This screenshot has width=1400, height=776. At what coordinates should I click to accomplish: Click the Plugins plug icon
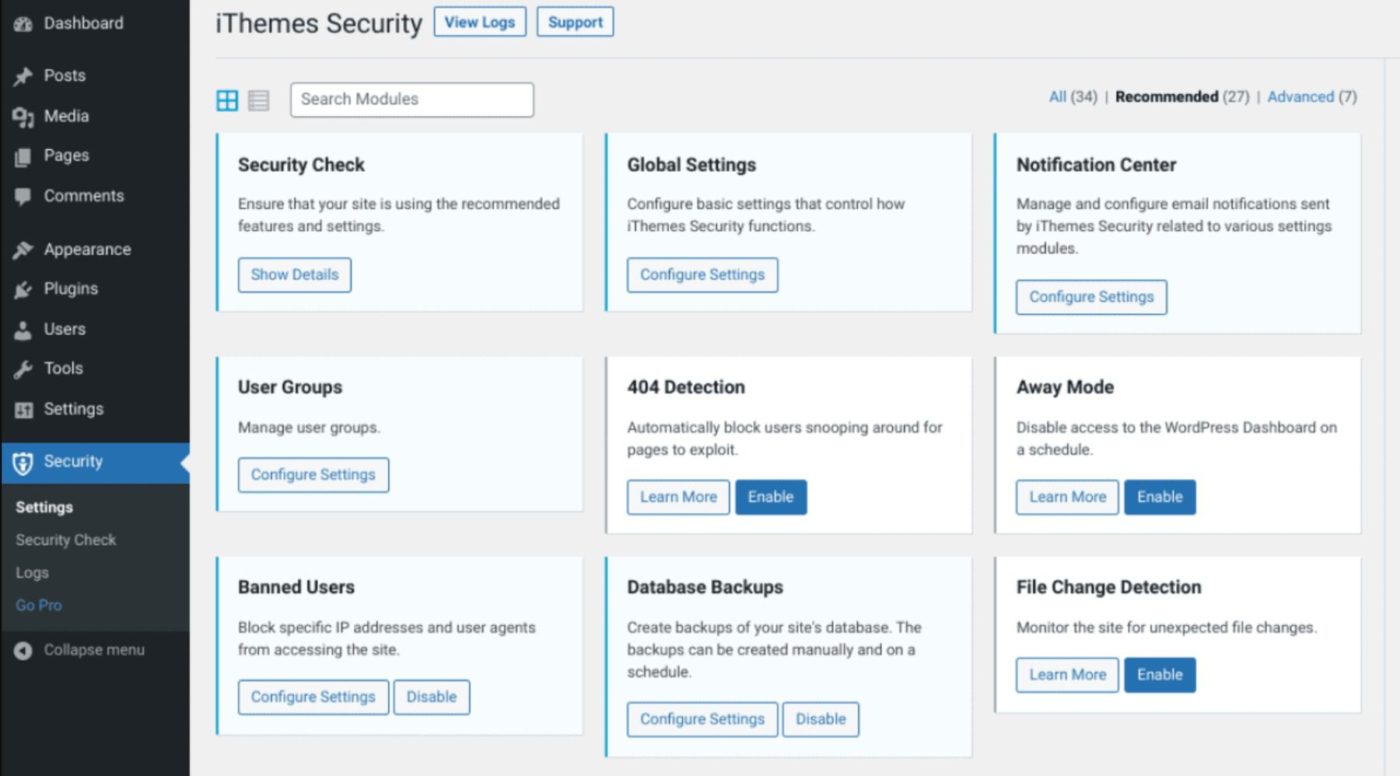(x=23, y=290)
